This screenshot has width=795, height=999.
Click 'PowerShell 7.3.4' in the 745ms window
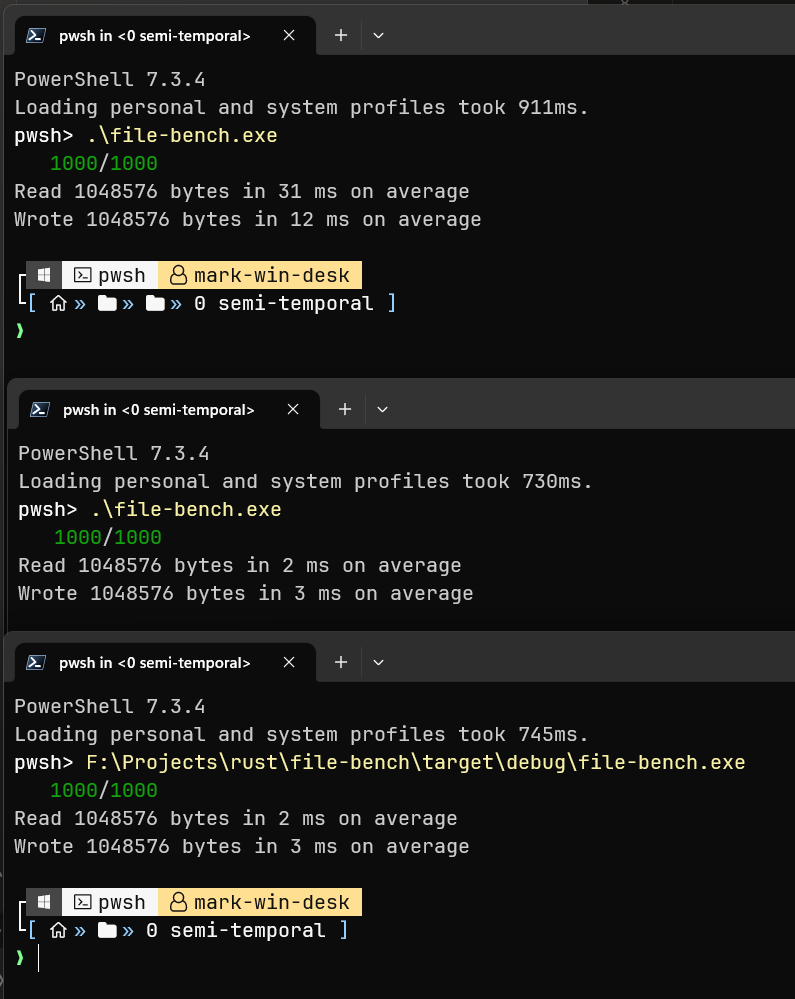tap(110, 707)
